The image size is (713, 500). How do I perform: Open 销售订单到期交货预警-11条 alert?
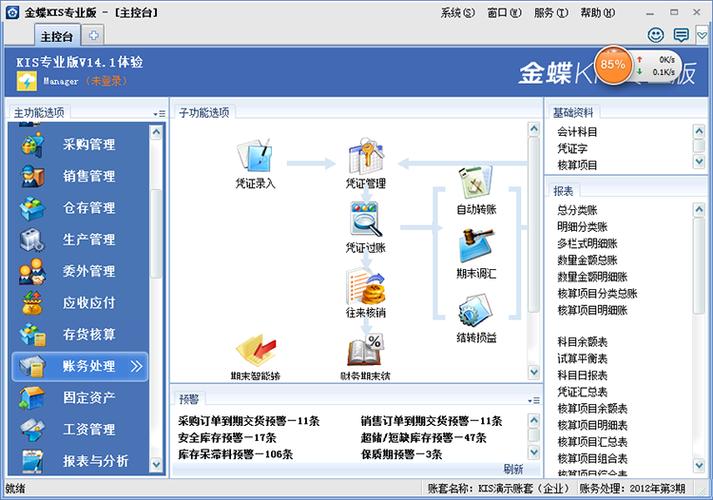click(x=432, y=421)
